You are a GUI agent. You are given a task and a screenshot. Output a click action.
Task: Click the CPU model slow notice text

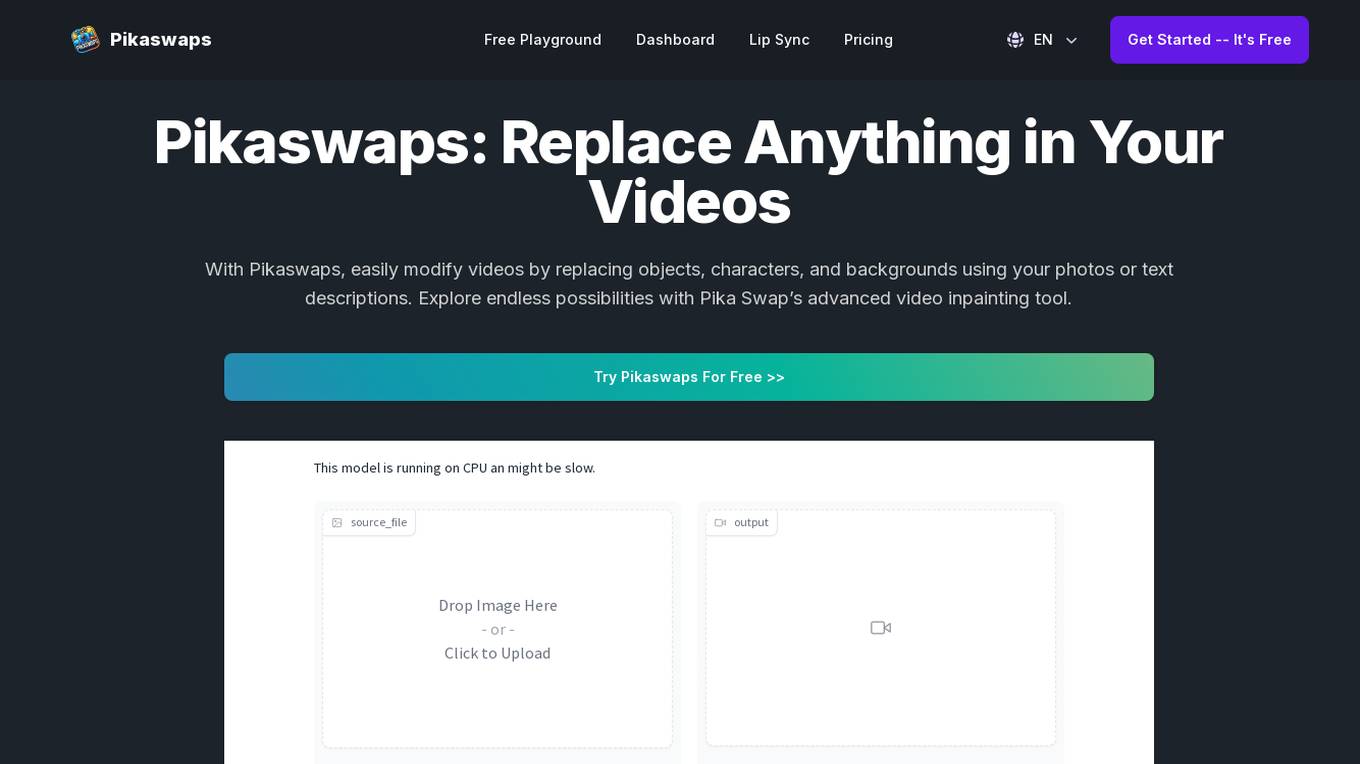click(x=454, y=468)
